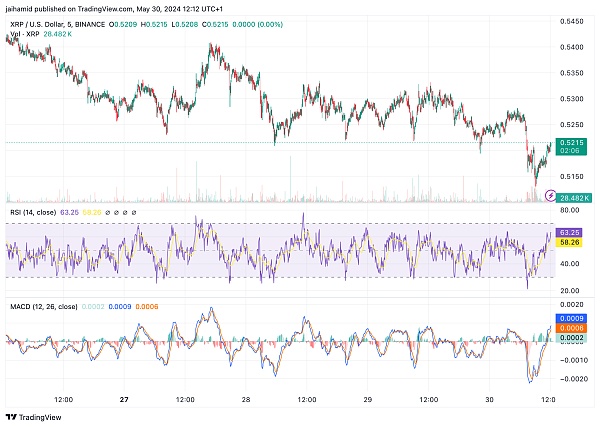Click the author name jaihamid in the header
Image resolution: width=600 pixels, height=427 pixels.
pyautogui.click(x=22, y=7)
